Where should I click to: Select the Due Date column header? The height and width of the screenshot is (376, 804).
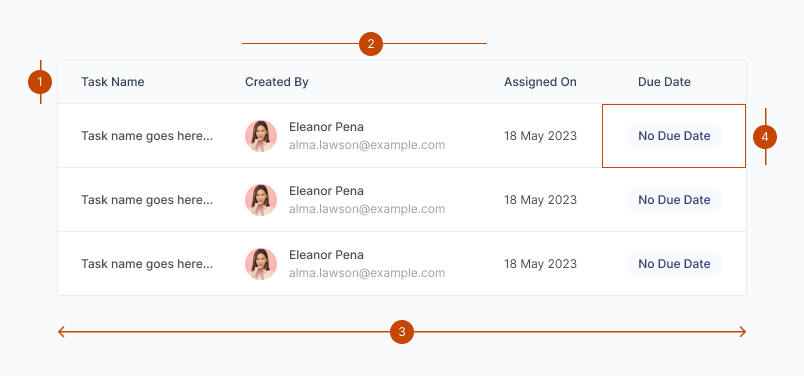[x=664, y=82]
